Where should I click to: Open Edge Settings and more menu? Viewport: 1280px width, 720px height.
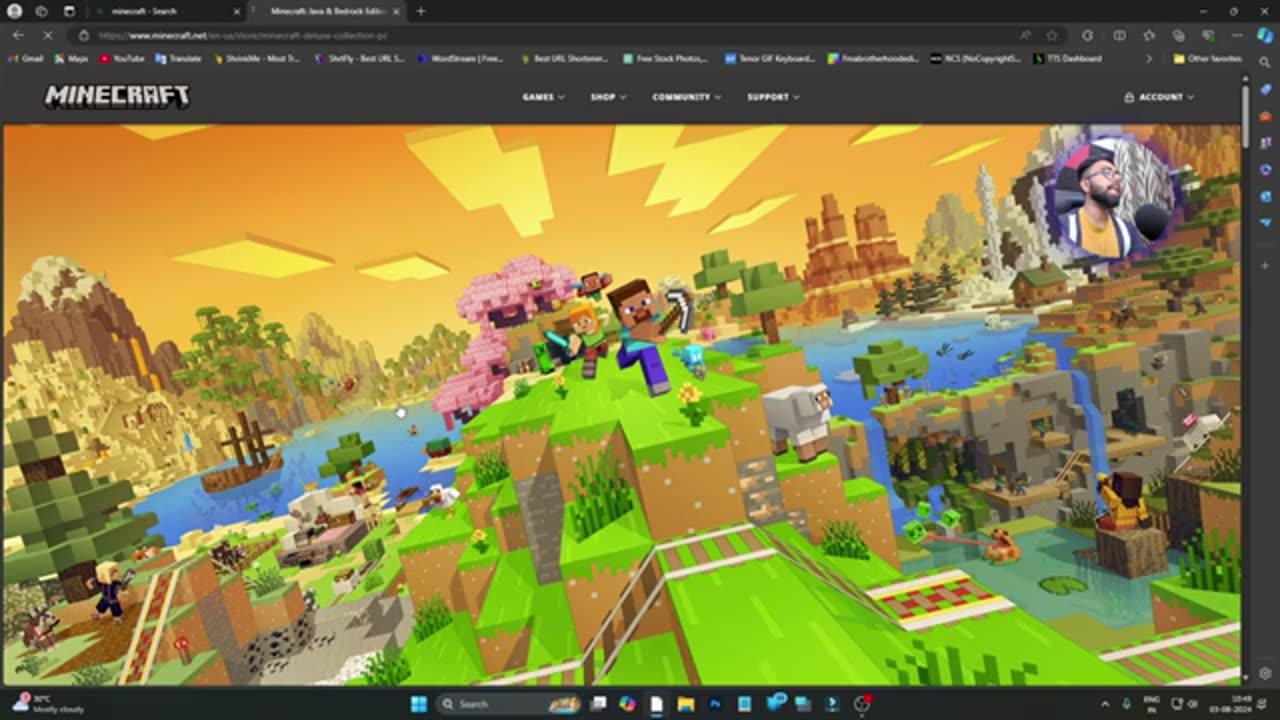(1238, 35)
